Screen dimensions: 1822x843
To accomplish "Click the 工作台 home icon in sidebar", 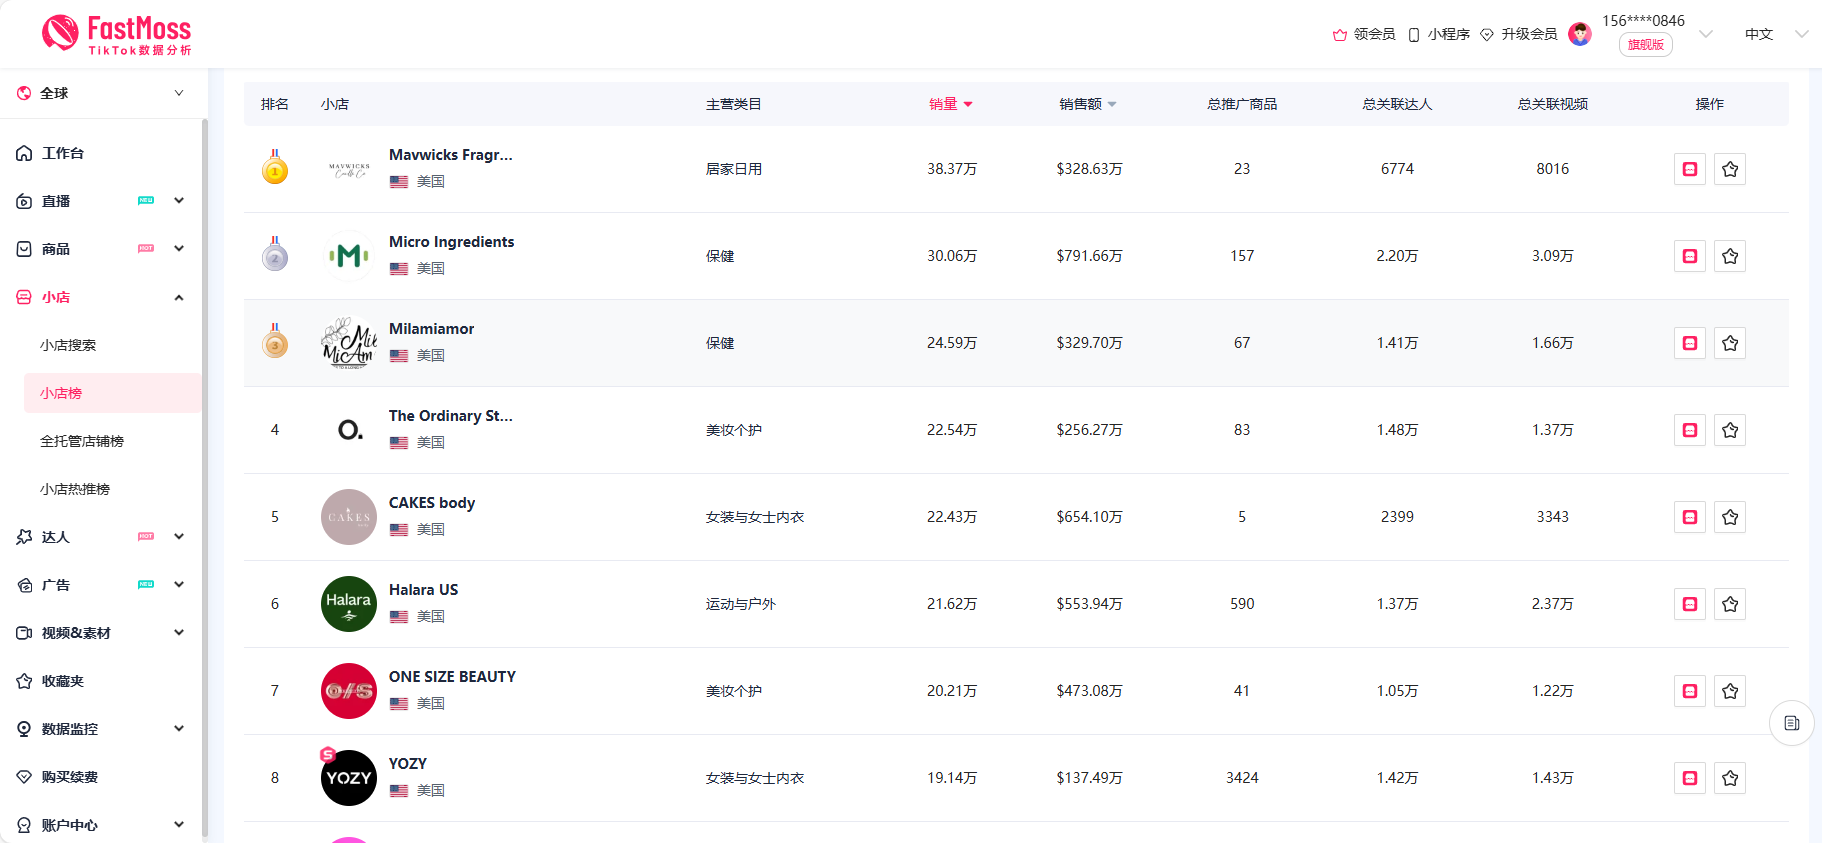I will [25, 153].
